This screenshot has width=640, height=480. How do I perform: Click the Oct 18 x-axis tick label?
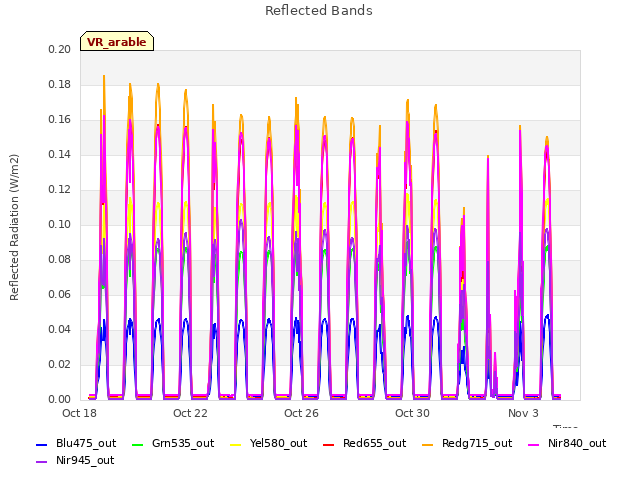(x=79, y=413)
